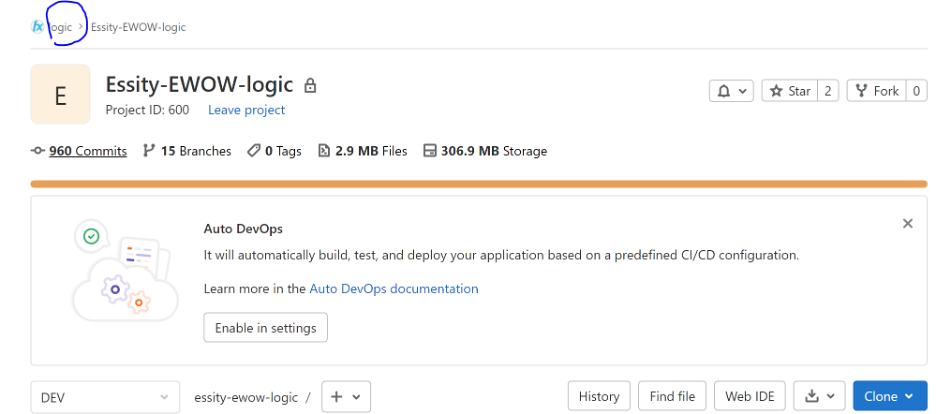This screenshot has width=936, height=414.
Task: Open Auto DevOps documentation link
Action: [393, 289]
